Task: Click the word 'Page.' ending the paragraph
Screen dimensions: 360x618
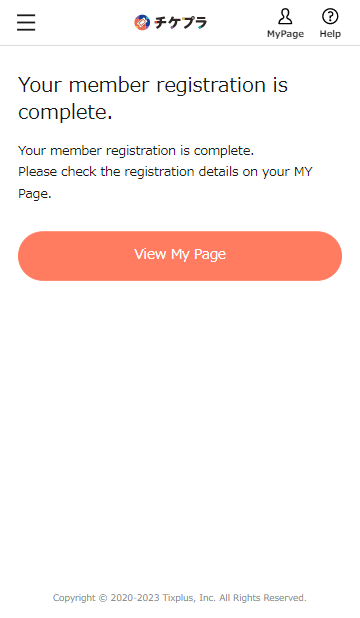Action: click(35, 194)
